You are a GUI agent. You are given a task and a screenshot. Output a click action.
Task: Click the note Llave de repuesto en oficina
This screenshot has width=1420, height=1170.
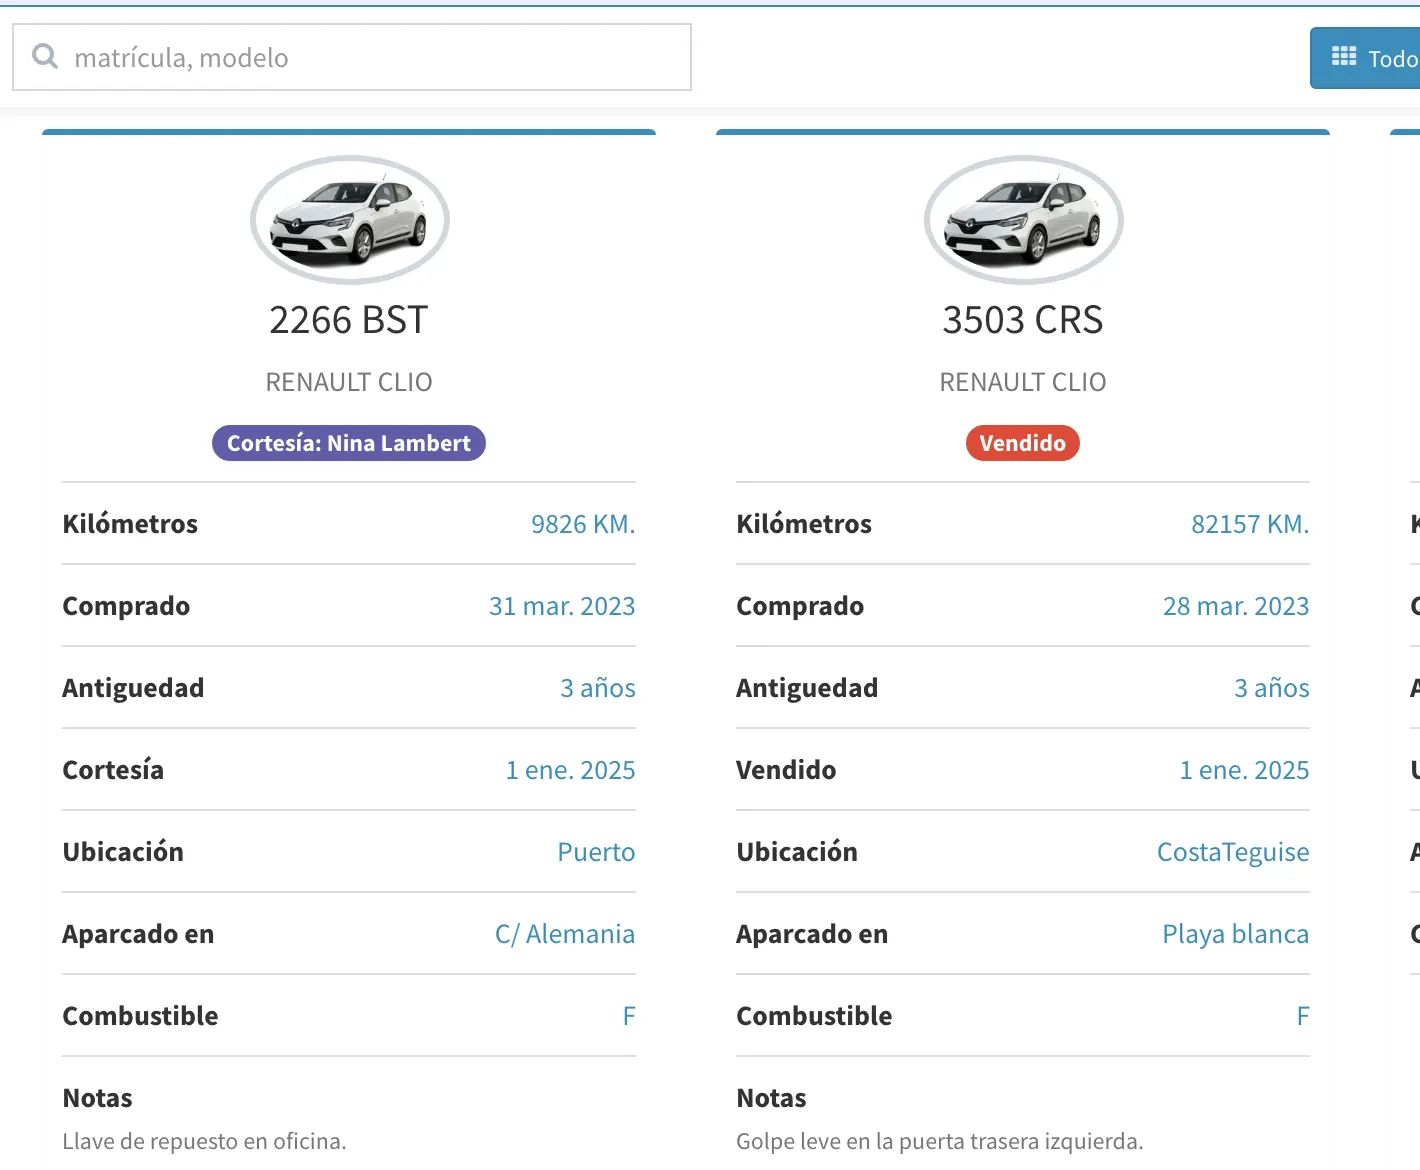(x=205, y=1141)
